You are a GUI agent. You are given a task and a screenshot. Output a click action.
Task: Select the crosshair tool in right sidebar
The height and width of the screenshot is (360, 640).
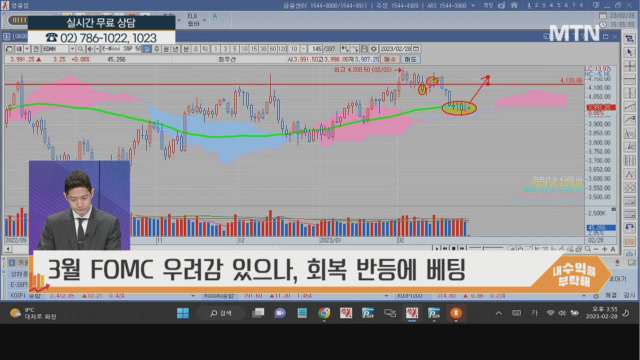pyautogui.click(x=629, y=66)
